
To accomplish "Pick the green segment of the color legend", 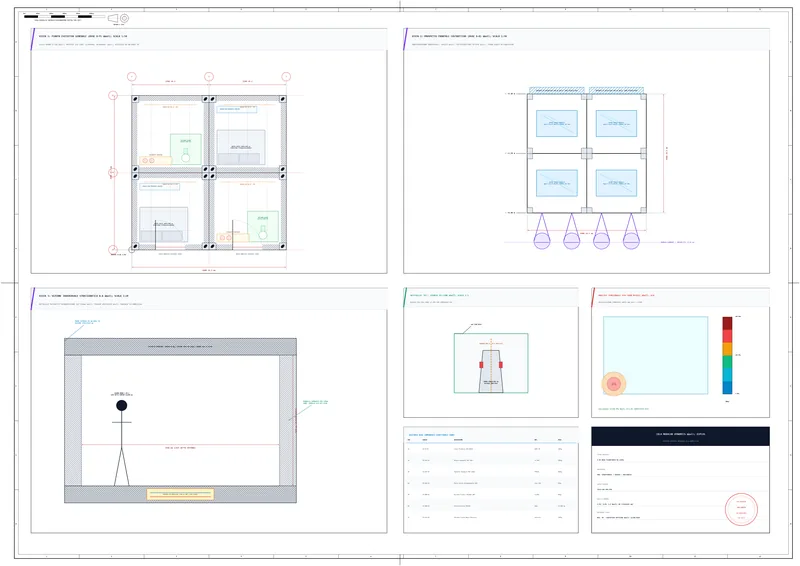I will coord(727,362).
